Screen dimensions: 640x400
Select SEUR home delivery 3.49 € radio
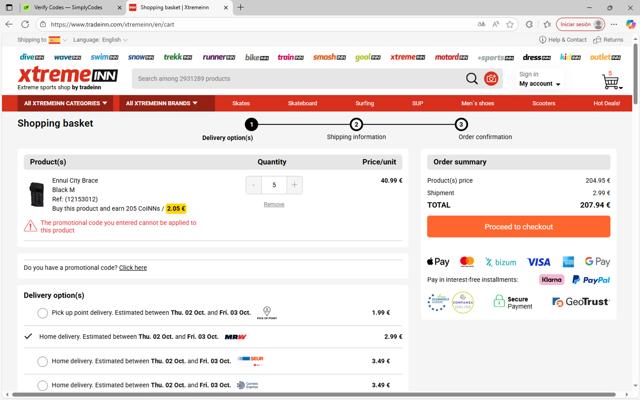tap(42, 361)
